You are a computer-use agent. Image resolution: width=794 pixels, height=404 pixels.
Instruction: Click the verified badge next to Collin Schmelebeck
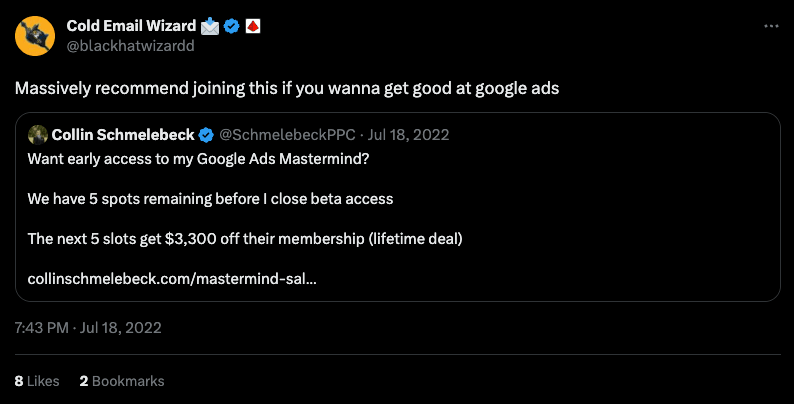pos(206,134)
